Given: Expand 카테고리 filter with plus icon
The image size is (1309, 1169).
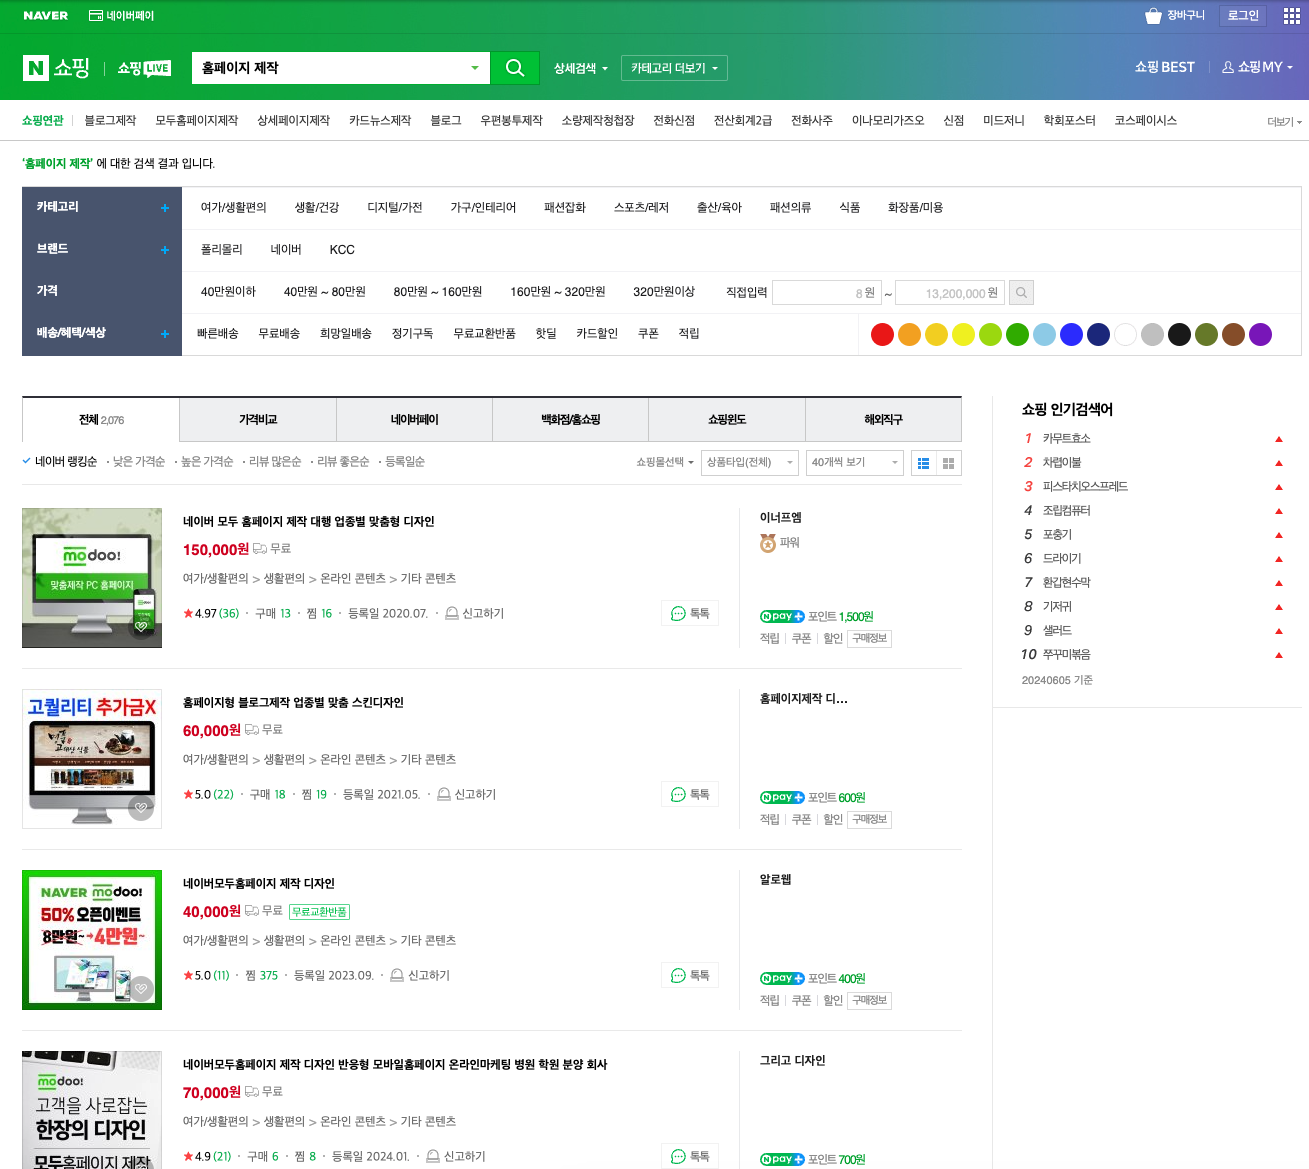Looking at the screenshot, I should pos(165,208).
